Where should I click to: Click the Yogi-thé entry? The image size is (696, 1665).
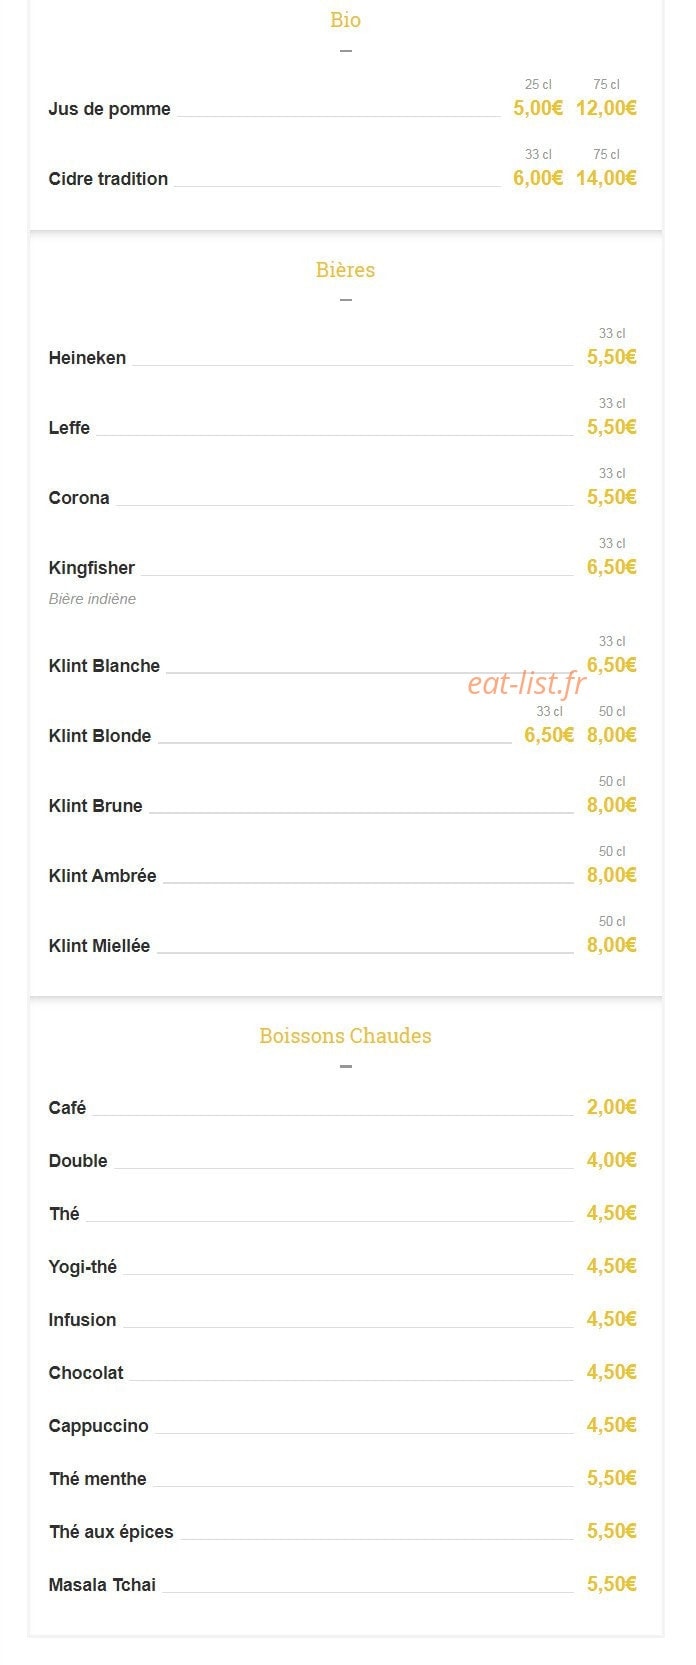(x=82, y=1267)
